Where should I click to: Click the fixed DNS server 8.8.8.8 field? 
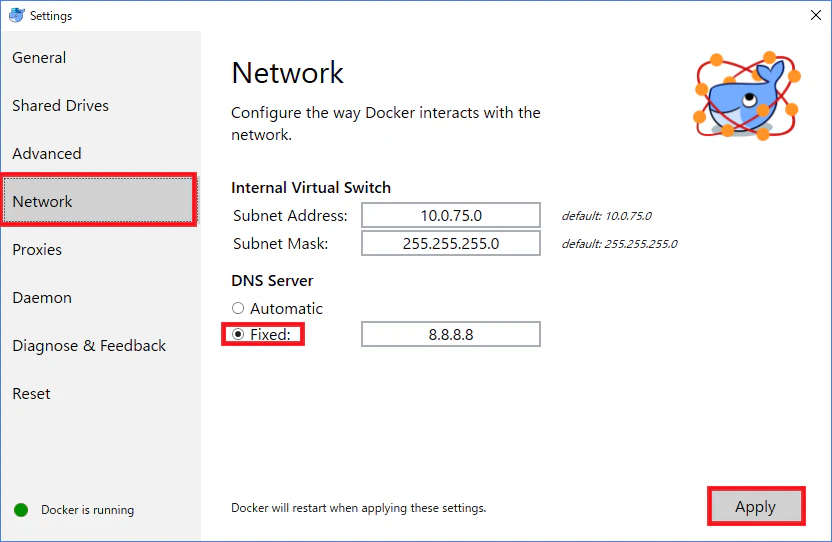click(x=451, y=334)
